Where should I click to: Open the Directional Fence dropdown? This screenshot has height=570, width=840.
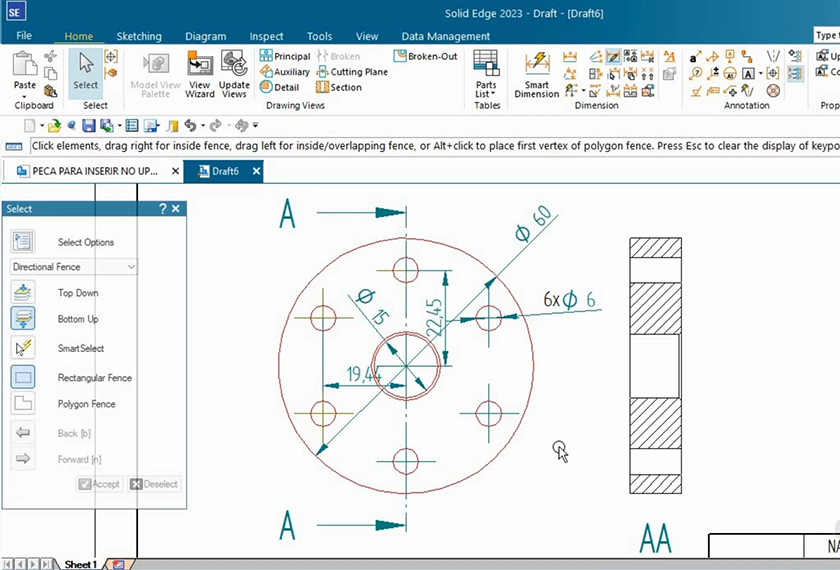(x=74, y=267)
